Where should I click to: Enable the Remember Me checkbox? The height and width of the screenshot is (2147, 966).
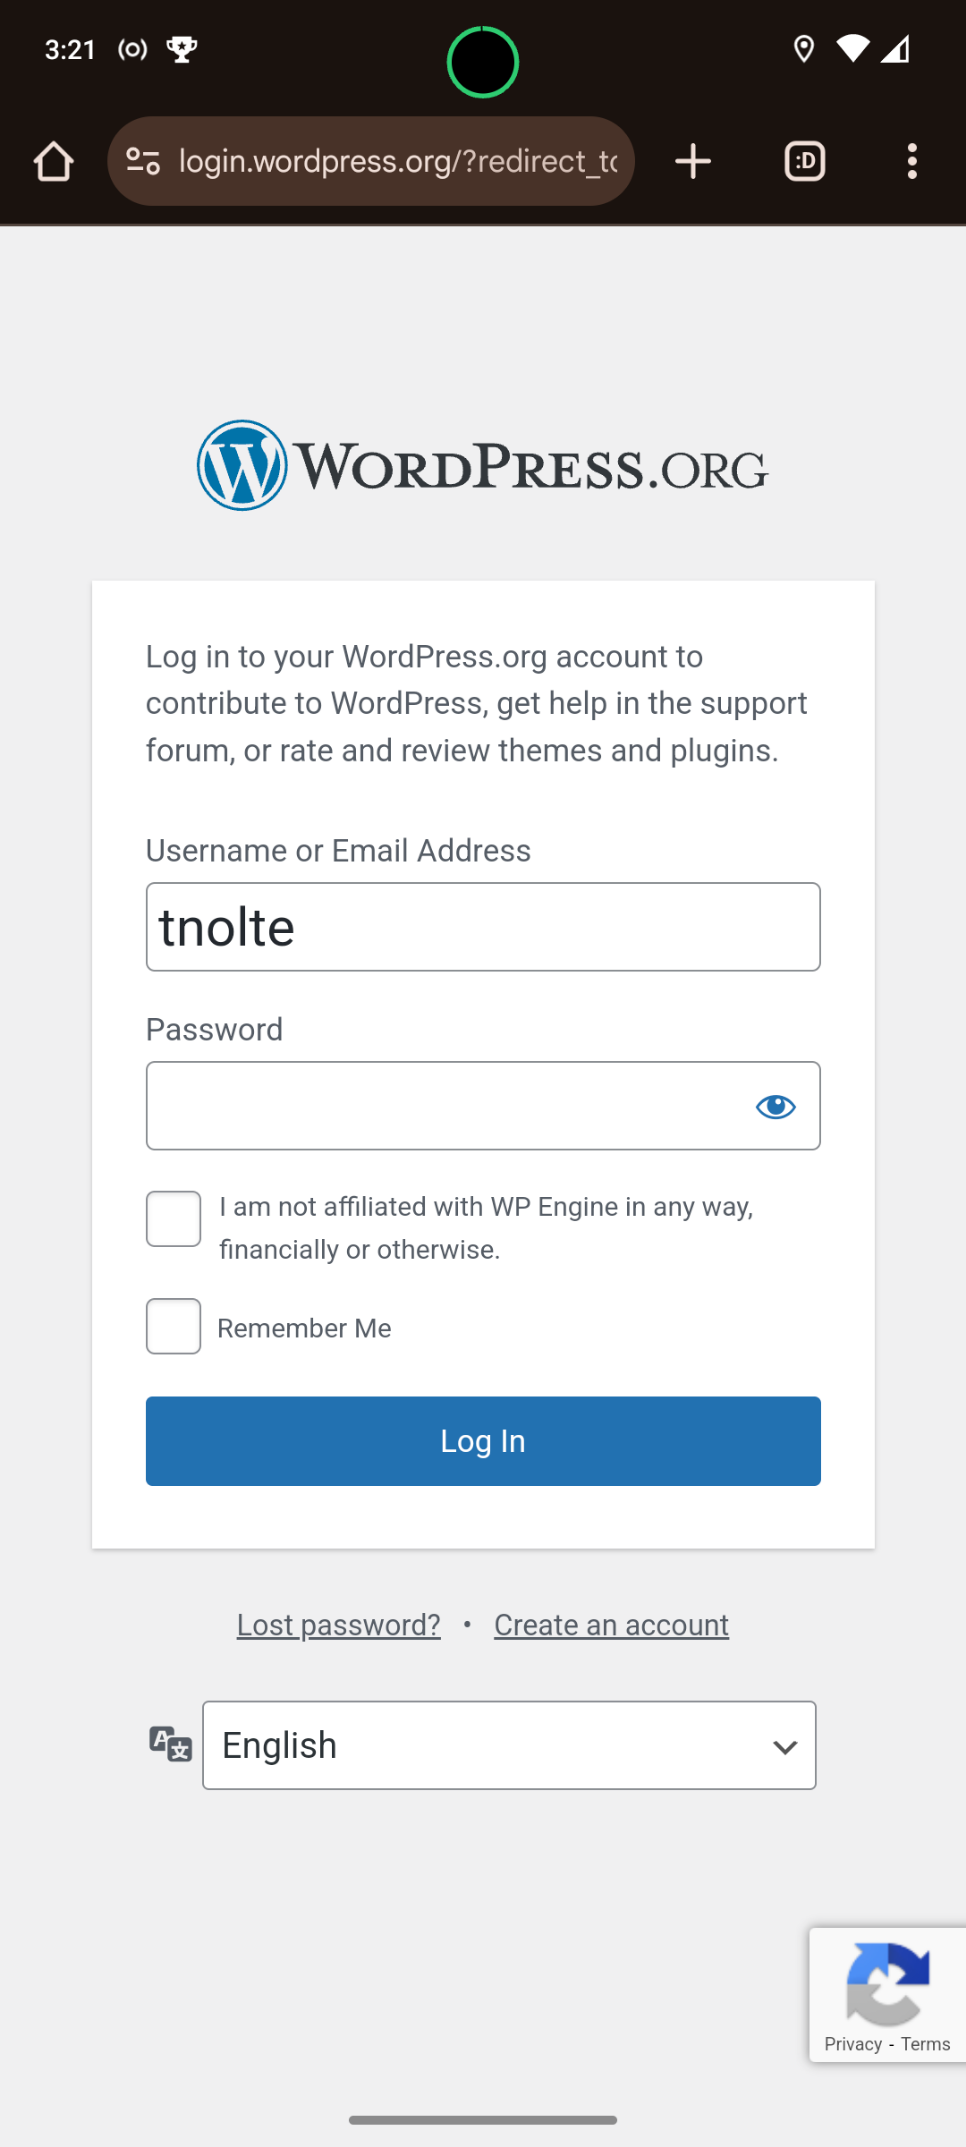(x=174, y=1326)
